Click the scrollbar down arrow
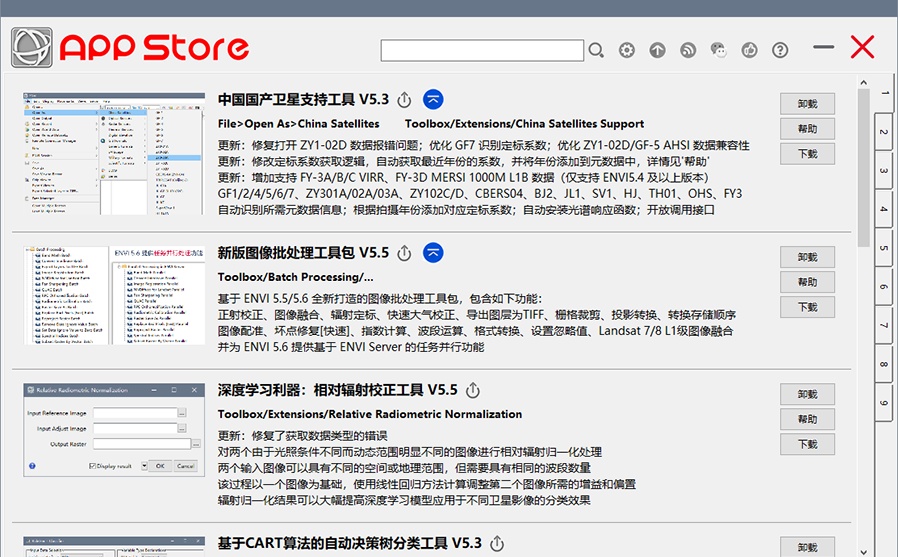 [864, 552]
